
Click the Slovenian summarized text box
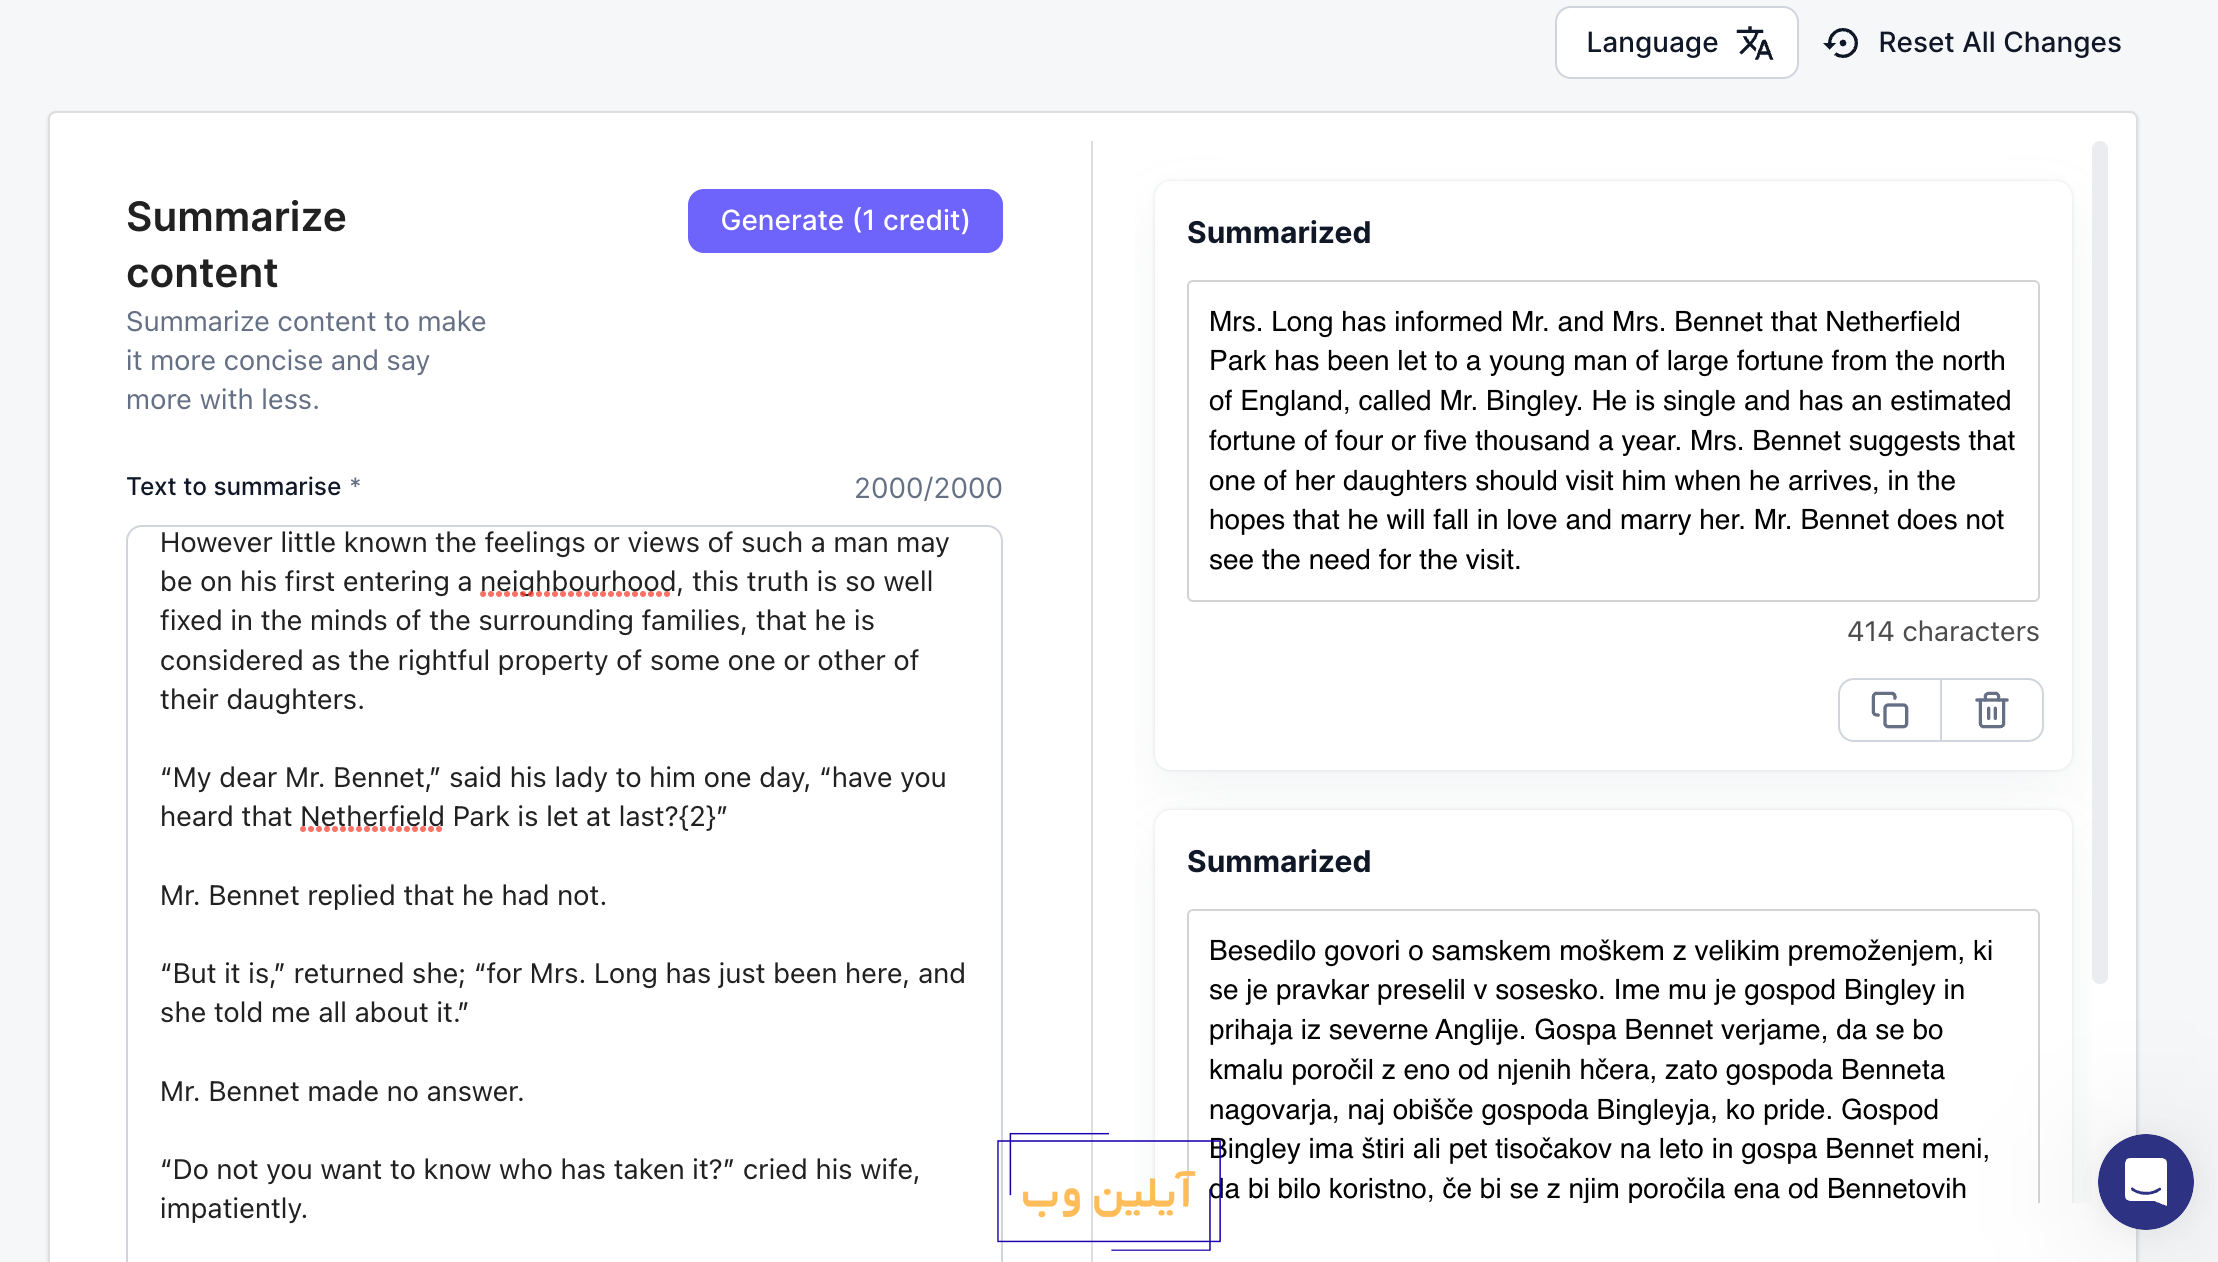pyautogui.click(x=1612, y=1070)
